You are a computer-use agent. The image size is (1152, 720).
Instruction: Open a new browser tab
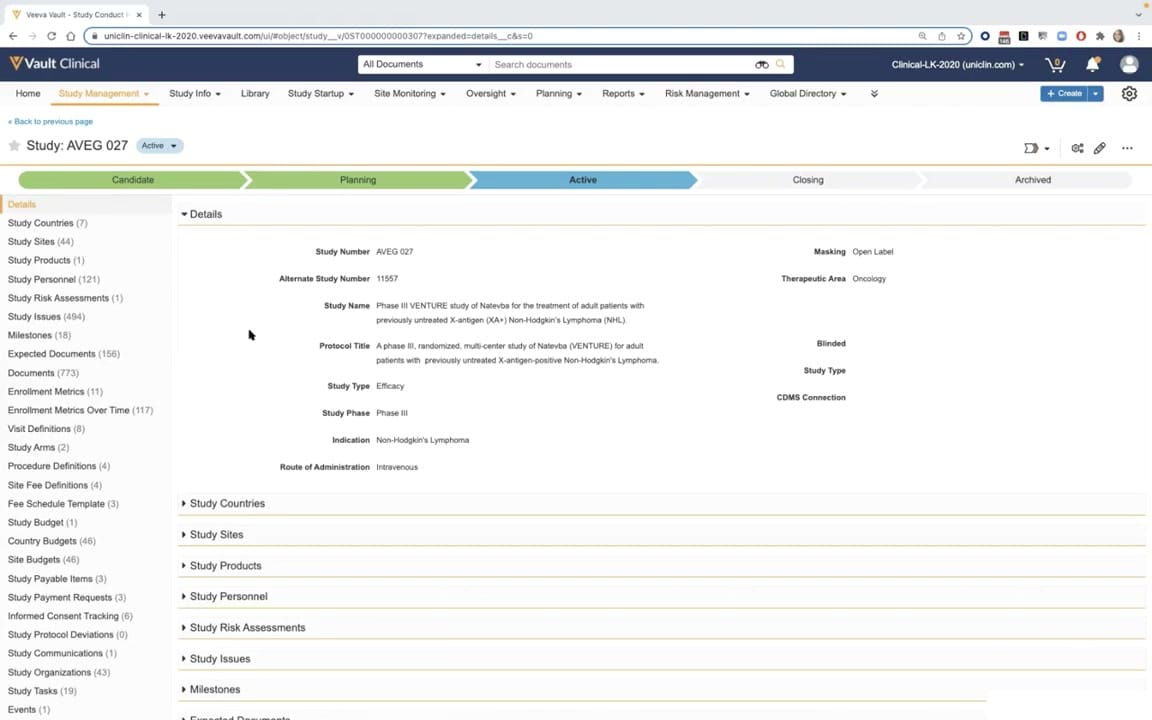(x=162, y=14)
